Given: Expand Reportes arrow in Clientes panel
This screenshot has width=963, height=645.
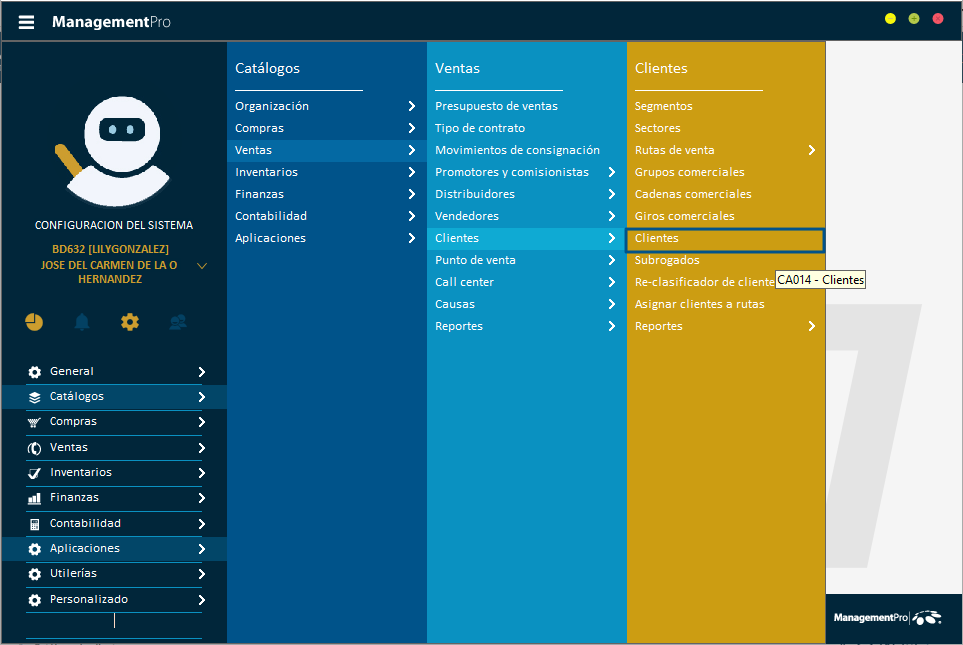Looking at the screenshot, I should pos(812,326).
